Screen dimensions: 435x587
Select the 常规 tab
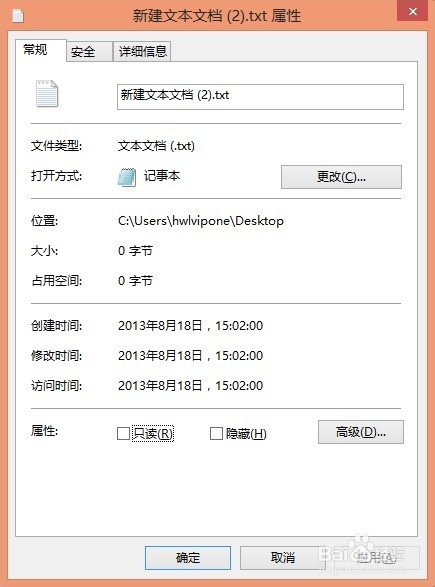tap(41, 50)
